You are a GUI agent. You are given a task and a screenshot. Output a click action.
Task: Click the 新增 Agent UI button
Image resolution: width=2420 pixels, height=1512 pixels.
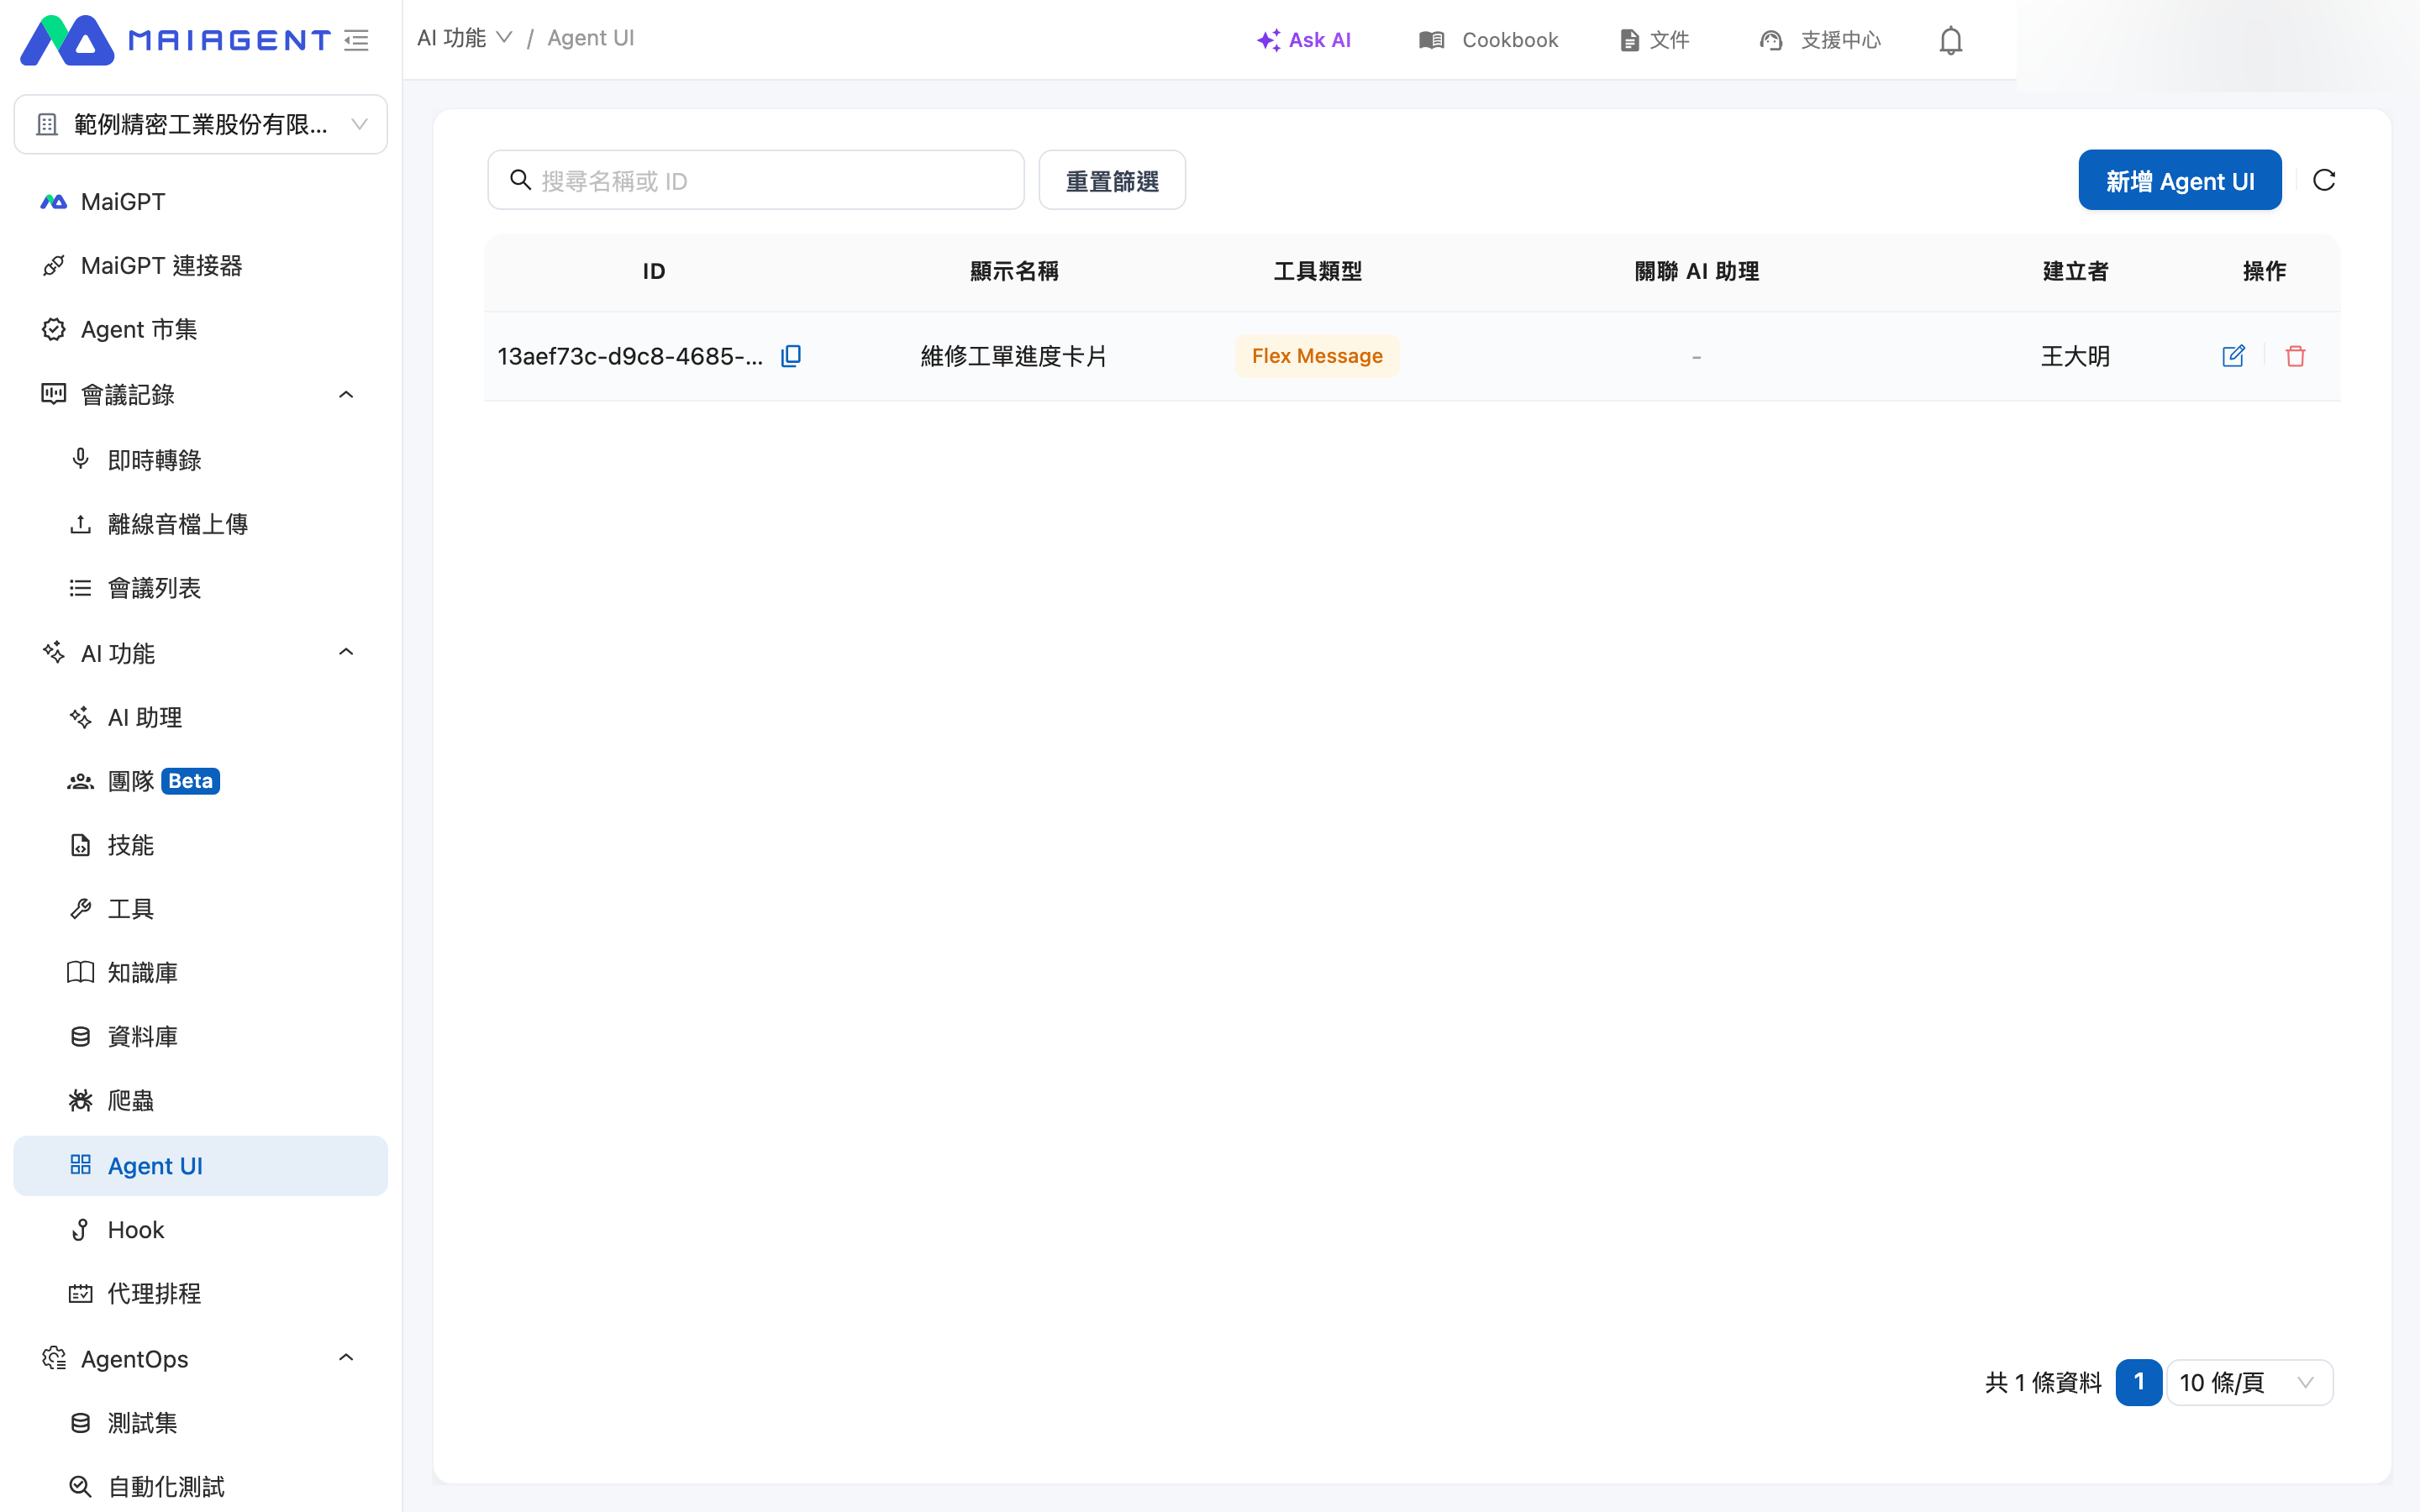click(2180, 180)
